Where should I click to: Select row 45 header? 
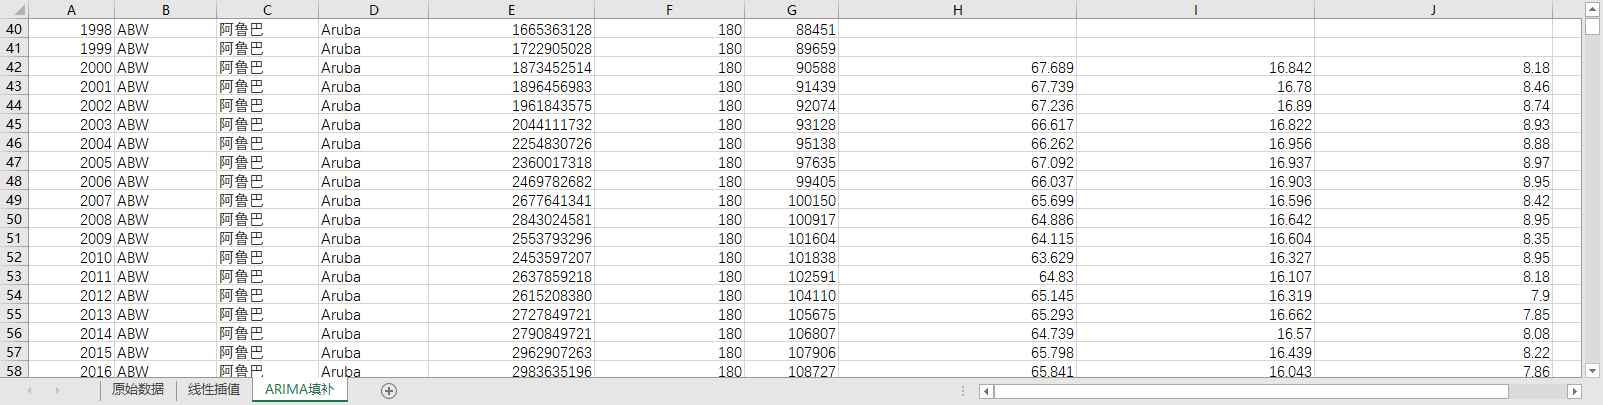pos(14,124)
